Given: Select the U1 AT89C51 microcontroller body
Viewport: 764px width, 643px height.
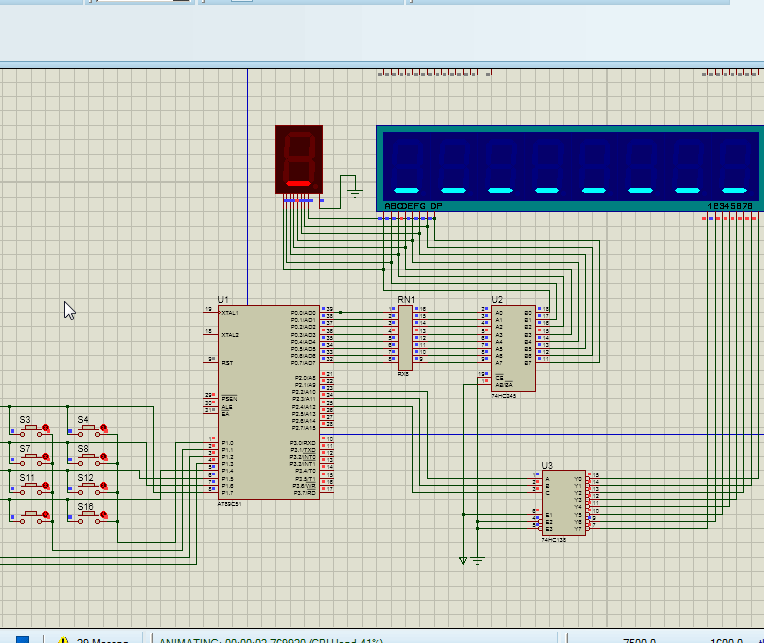Looking at the screenshot, I should tap(269, 402).
